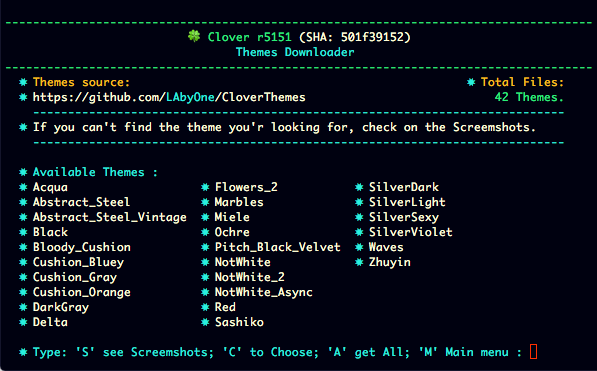The image size is (597, 371).
Task: Select the NotWhite_Async theme entry
Action: pos(263,292)
